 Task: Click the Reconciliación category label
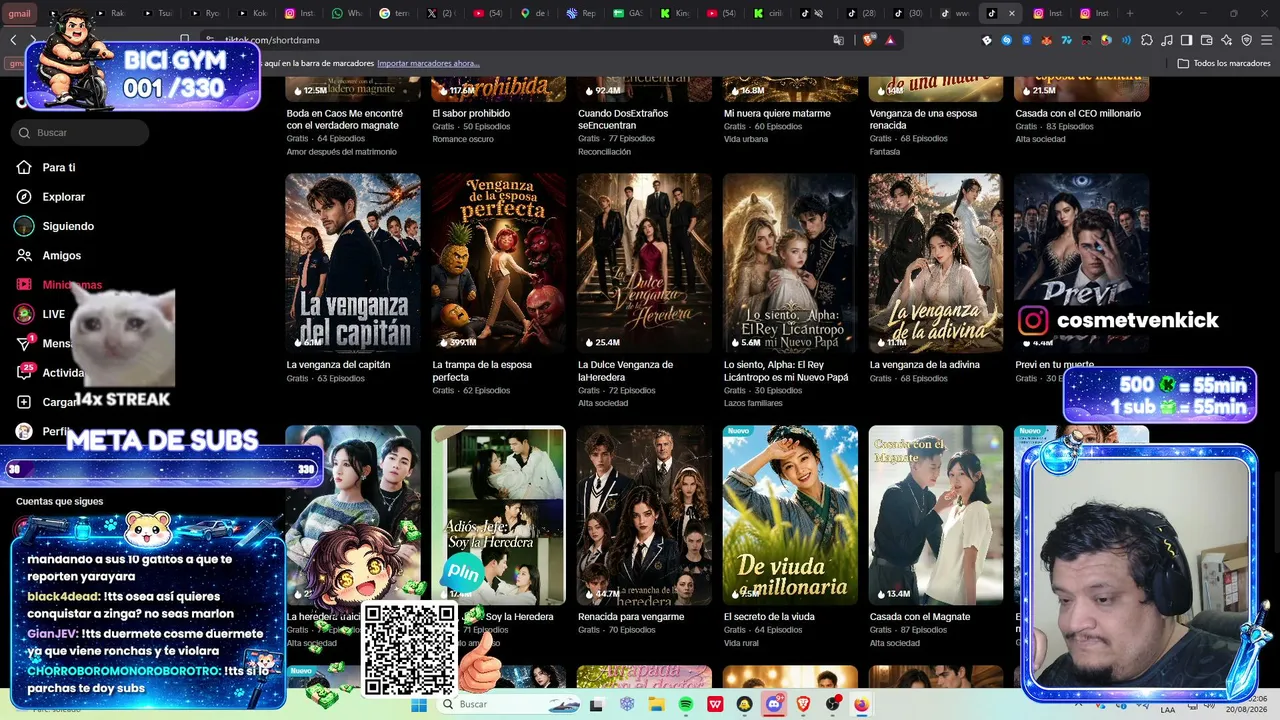tap(604, 152)
